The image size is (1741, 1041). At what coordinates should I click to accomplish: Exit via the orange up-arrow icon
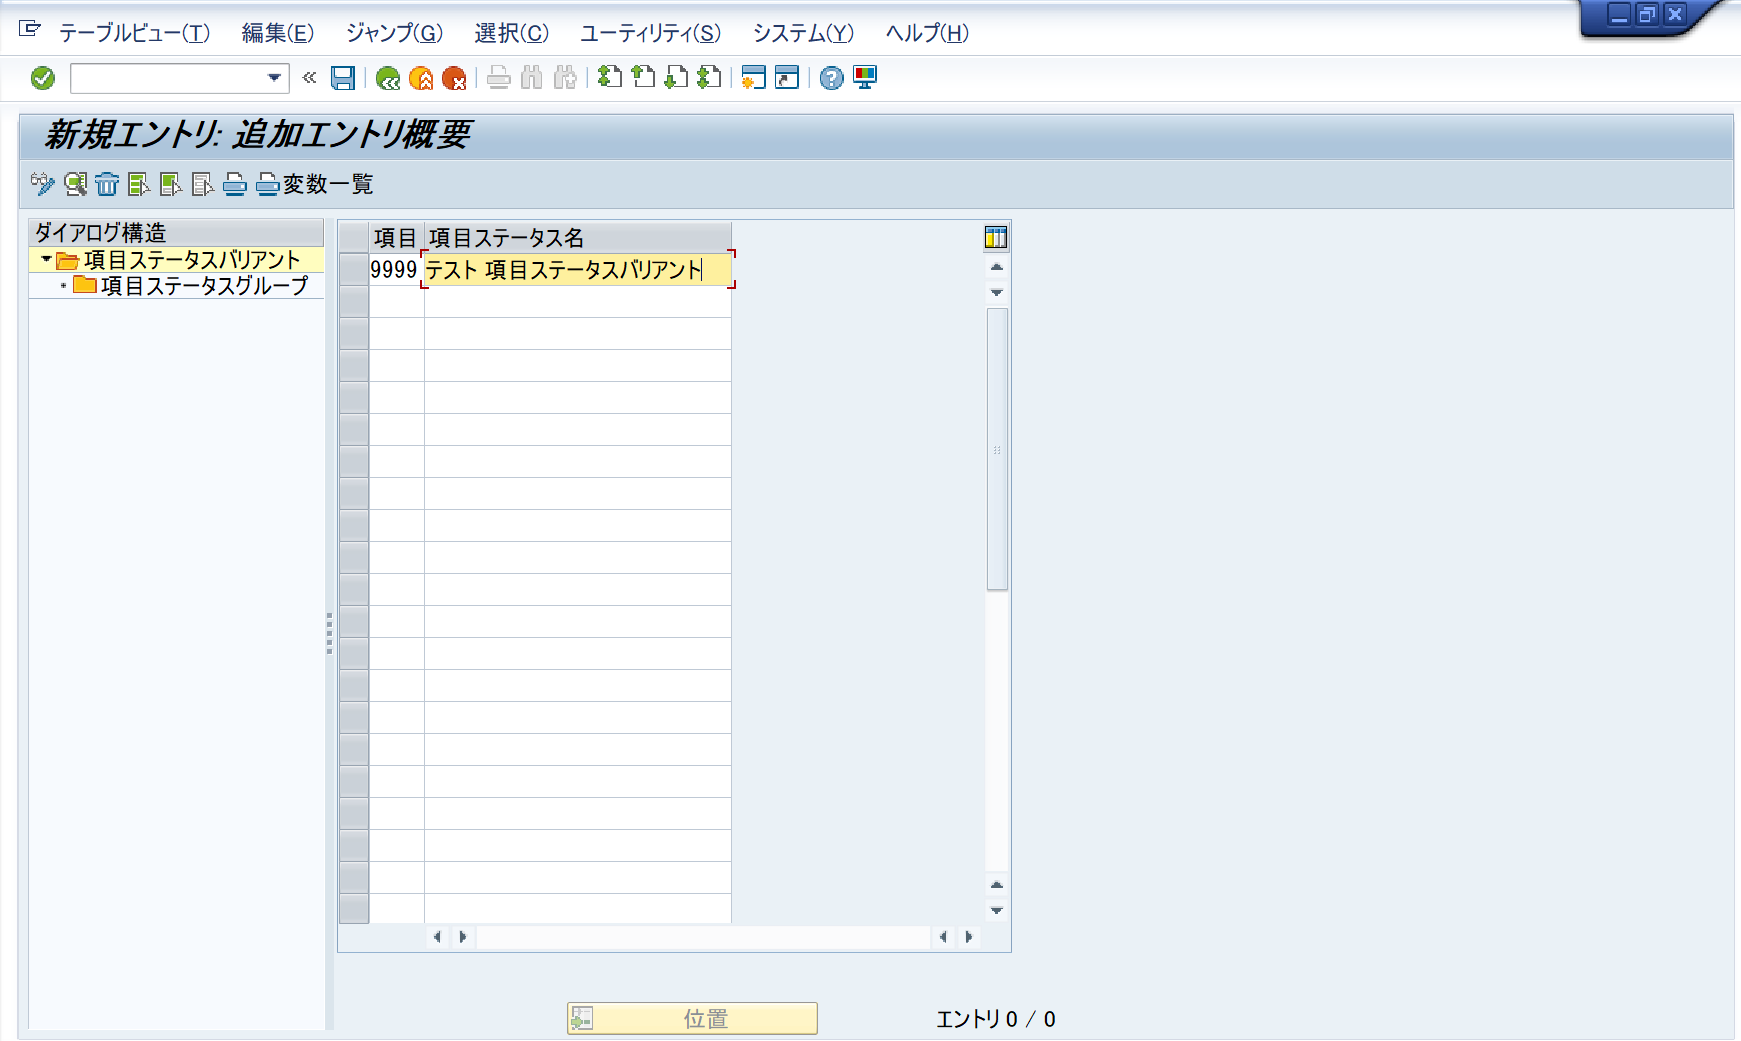tap(420, 79)
